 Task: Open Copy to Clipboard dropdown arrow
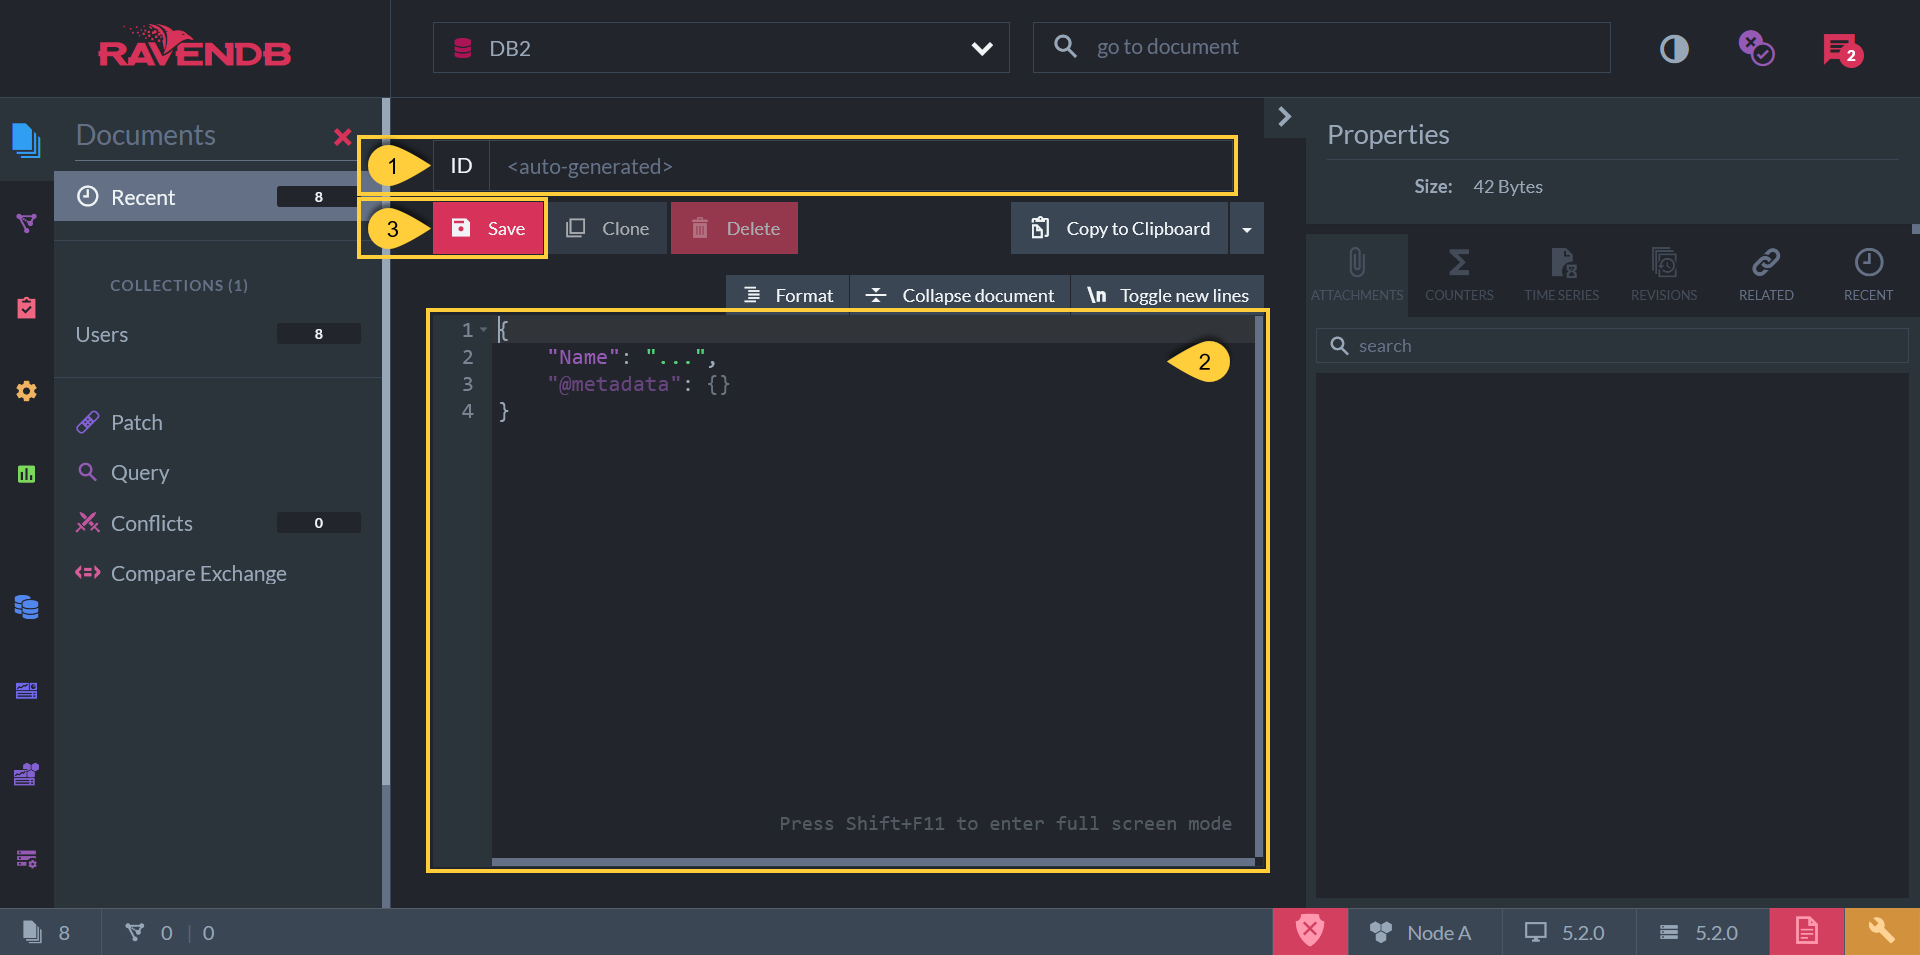pos(1246,229)
